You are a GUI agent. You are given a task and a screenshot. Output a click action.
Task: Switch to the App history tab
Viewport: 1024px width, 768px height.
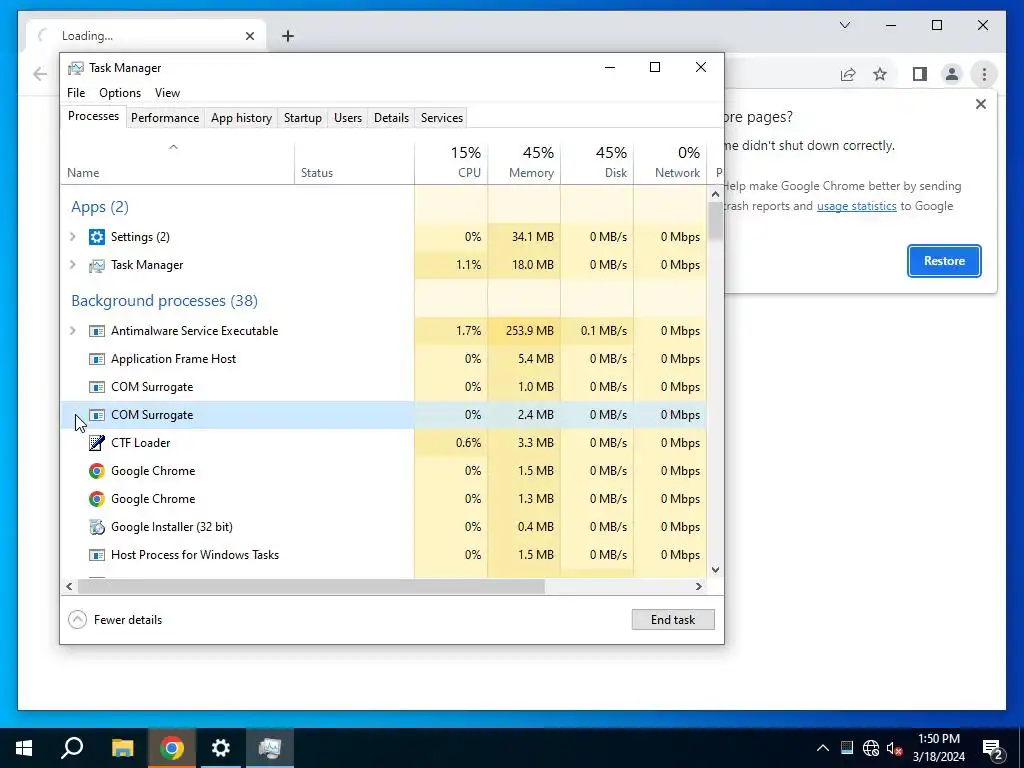point(241,118)
